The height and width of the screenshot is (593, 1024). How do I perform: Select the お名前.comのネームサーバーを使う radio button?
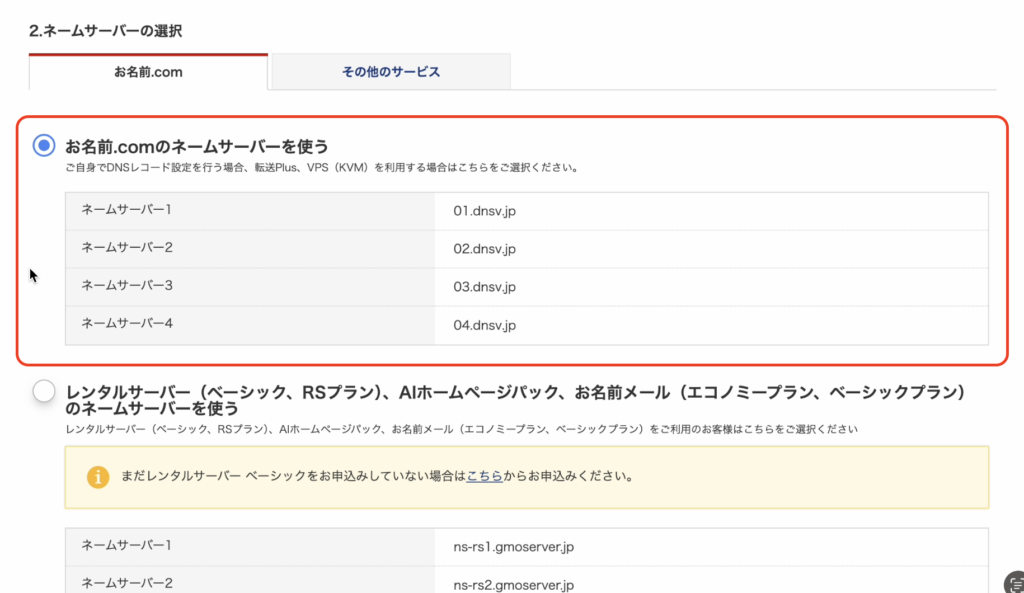pos(44,146)
